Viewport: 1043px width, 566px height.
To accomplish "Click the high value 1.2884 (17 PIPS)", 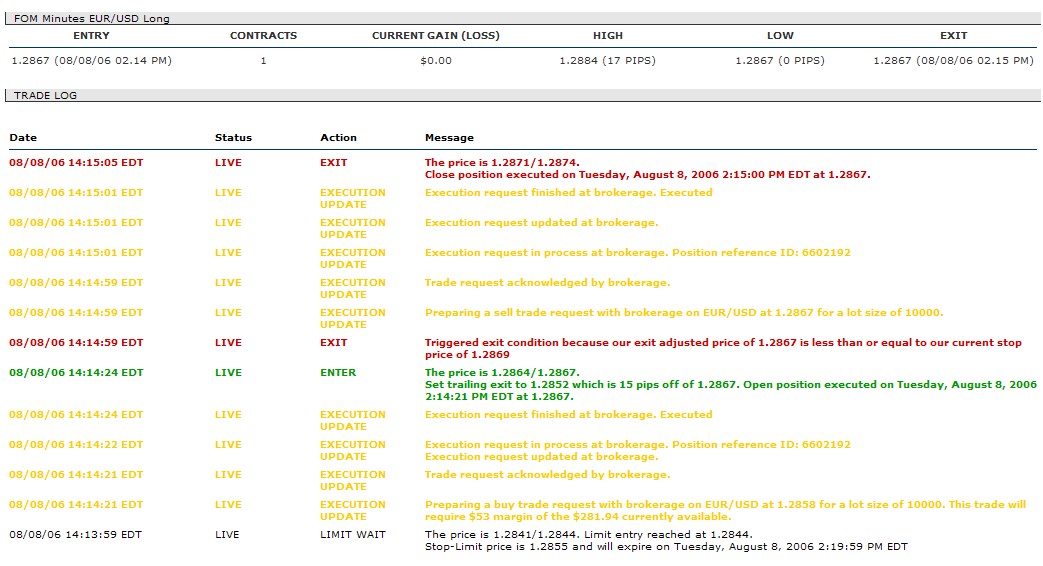I will 607,61.
